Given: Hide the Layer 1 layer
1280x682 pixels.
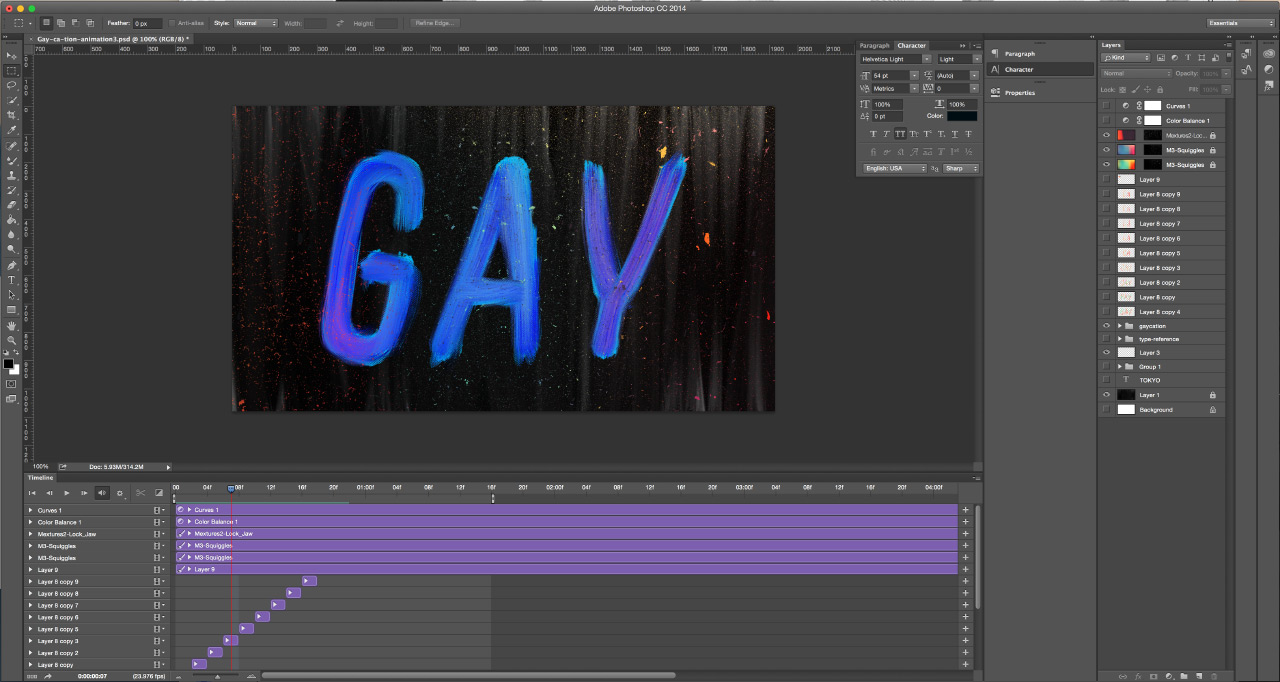Looking at the screenshot, I should [x=1106, y=395].
